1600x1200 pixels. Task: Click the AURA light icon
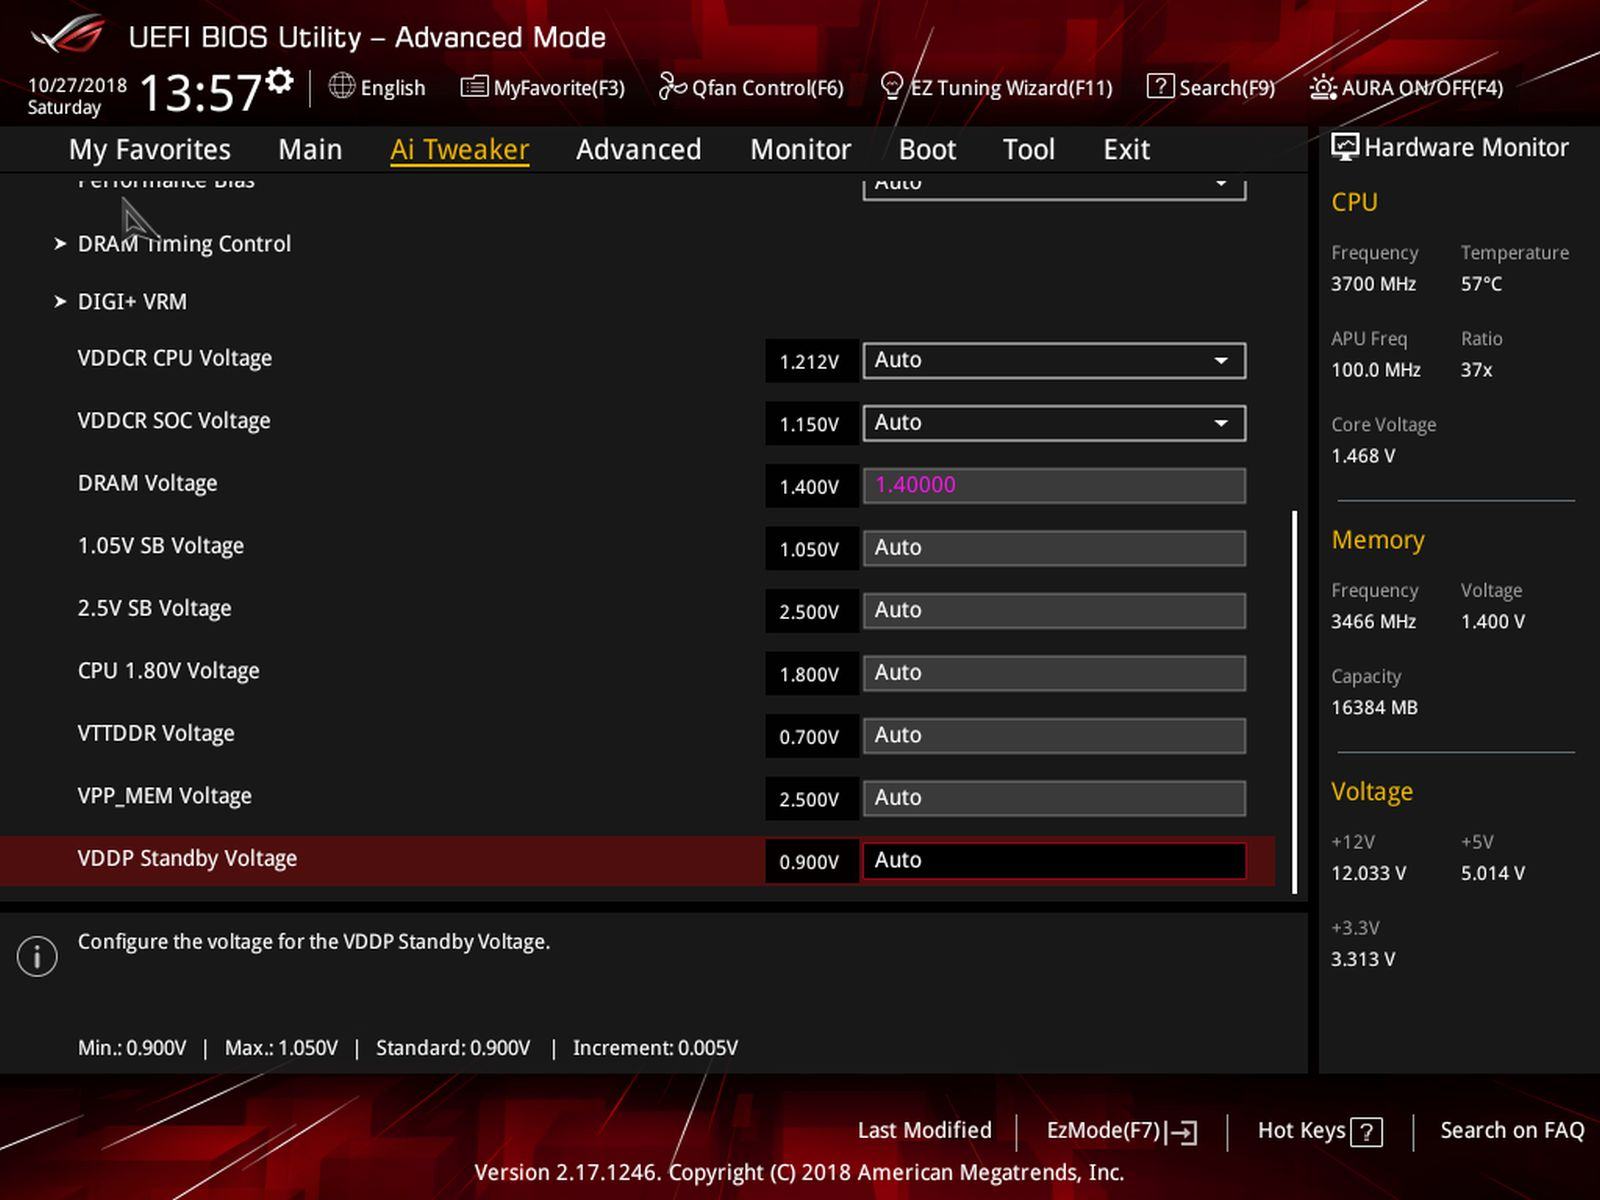[x=1323, y=87]
